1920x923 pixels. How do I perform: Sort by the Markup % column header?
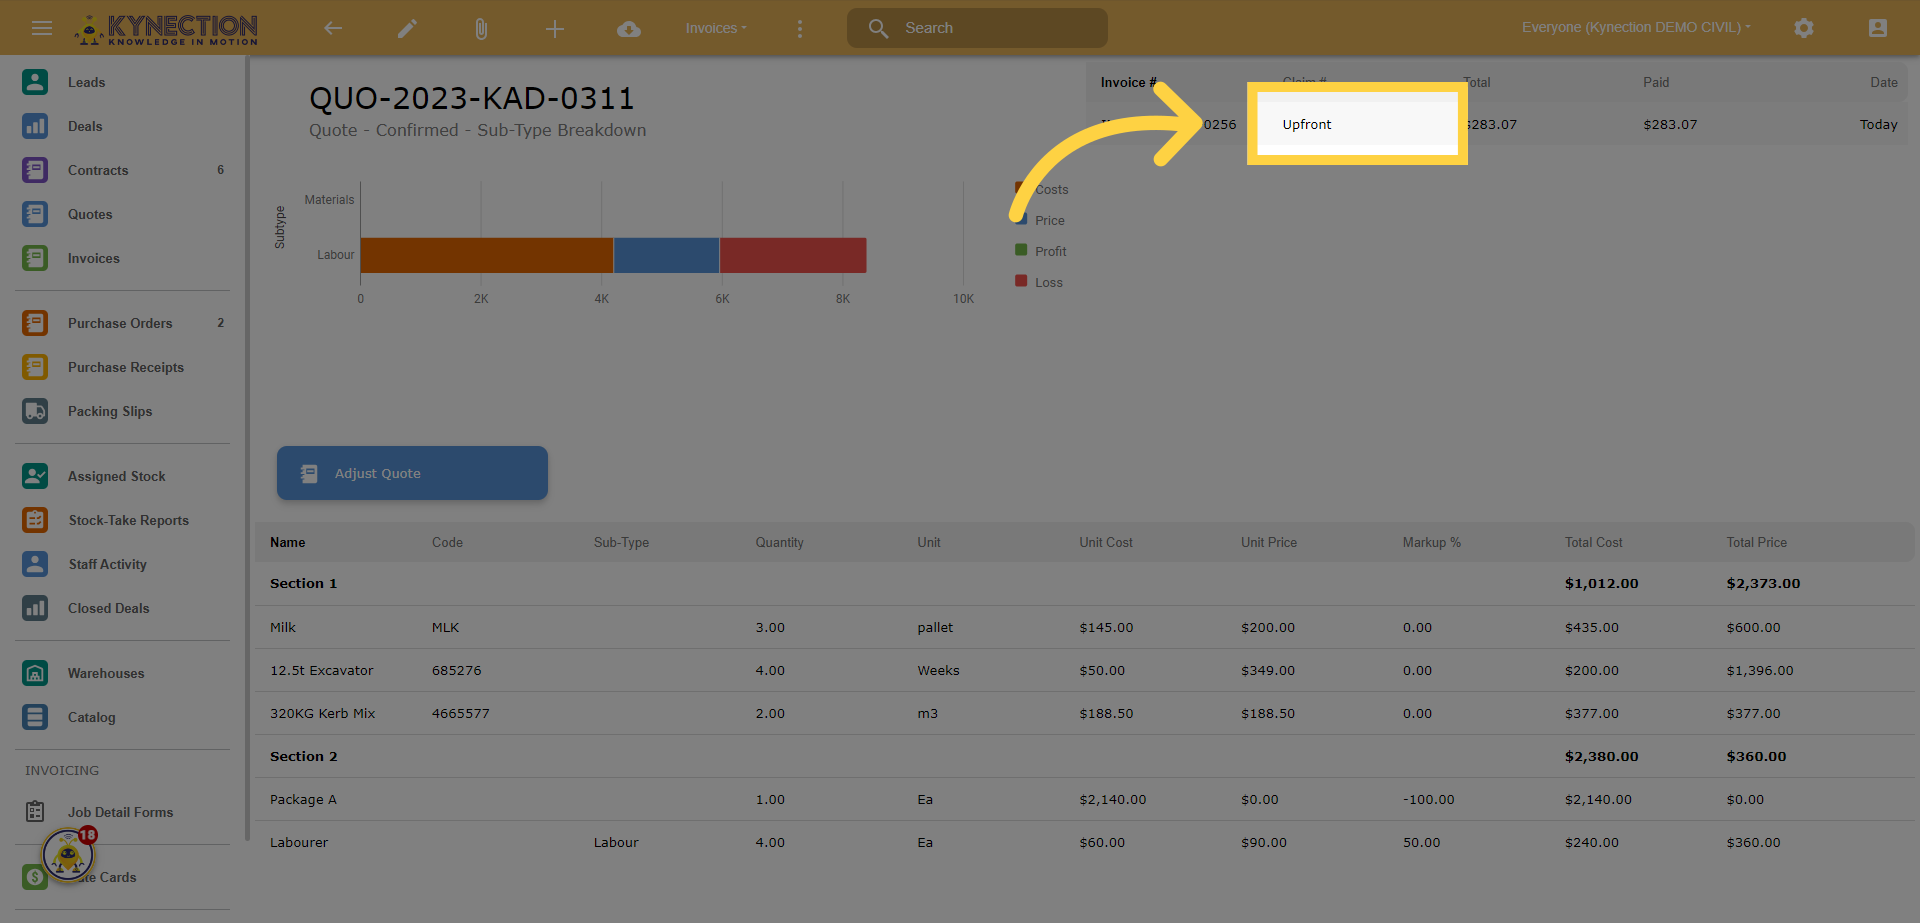pyautogui.click(x=1431, y=542)
